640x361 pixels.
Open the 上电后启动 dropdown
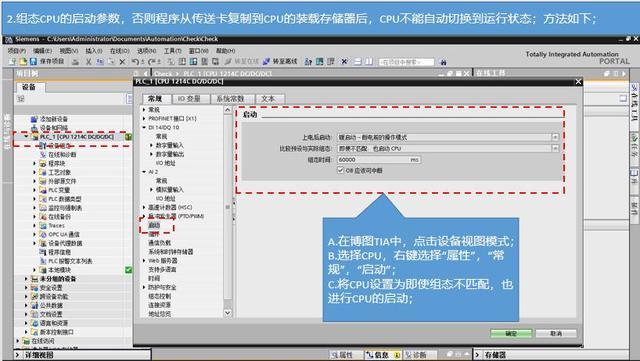[555, 137]
